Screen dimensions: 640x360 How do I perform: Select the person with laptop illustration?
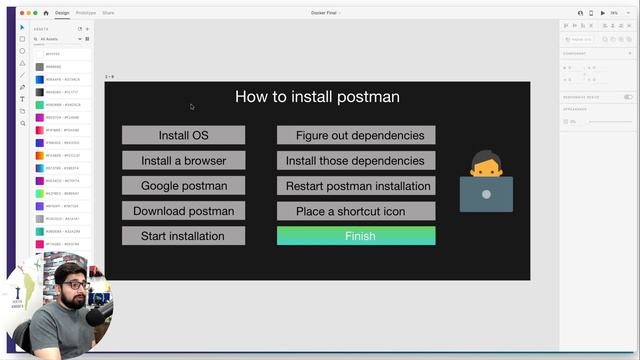[x=486, y=181]
